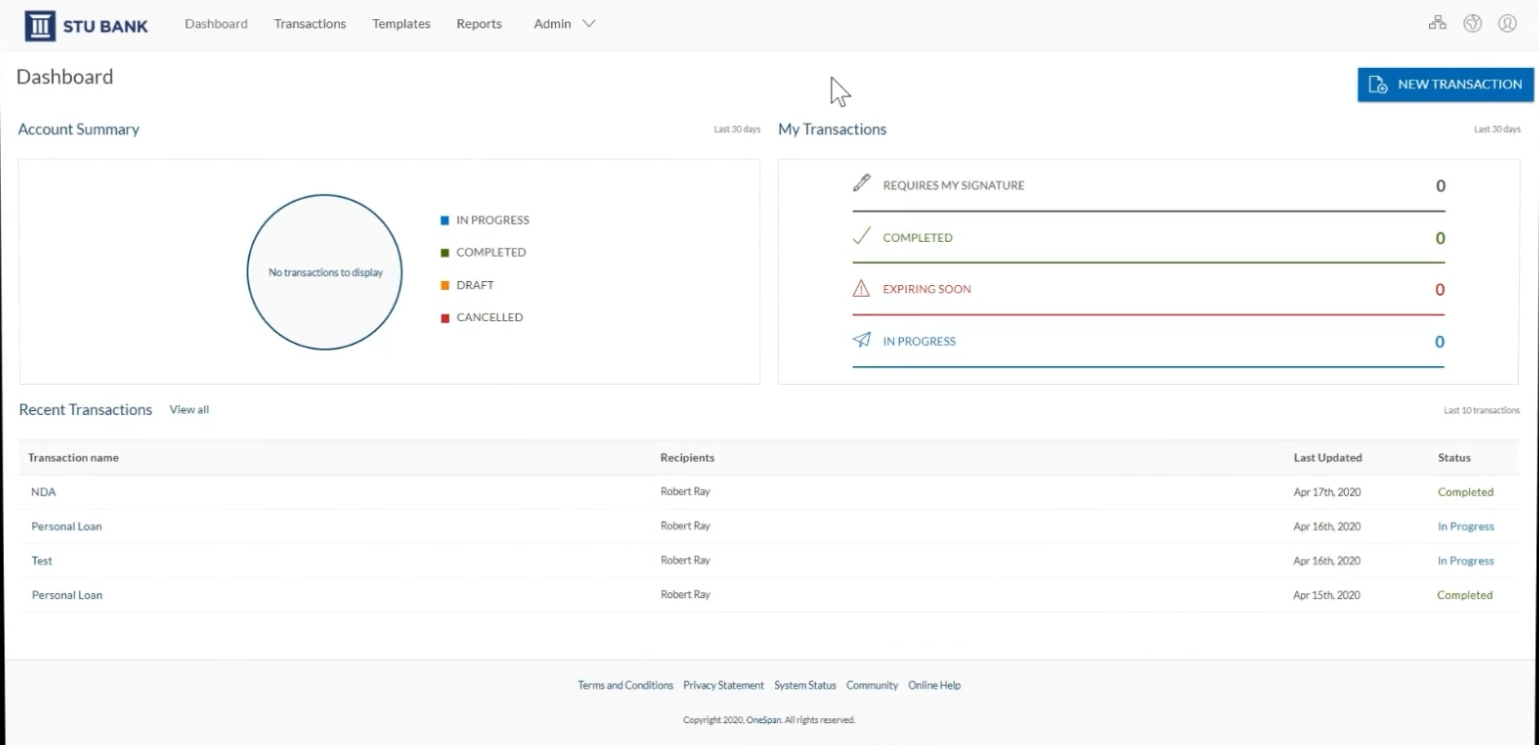Open the user profile account icon
The width and height of the screenshot is (1539, 745).
1507,23
